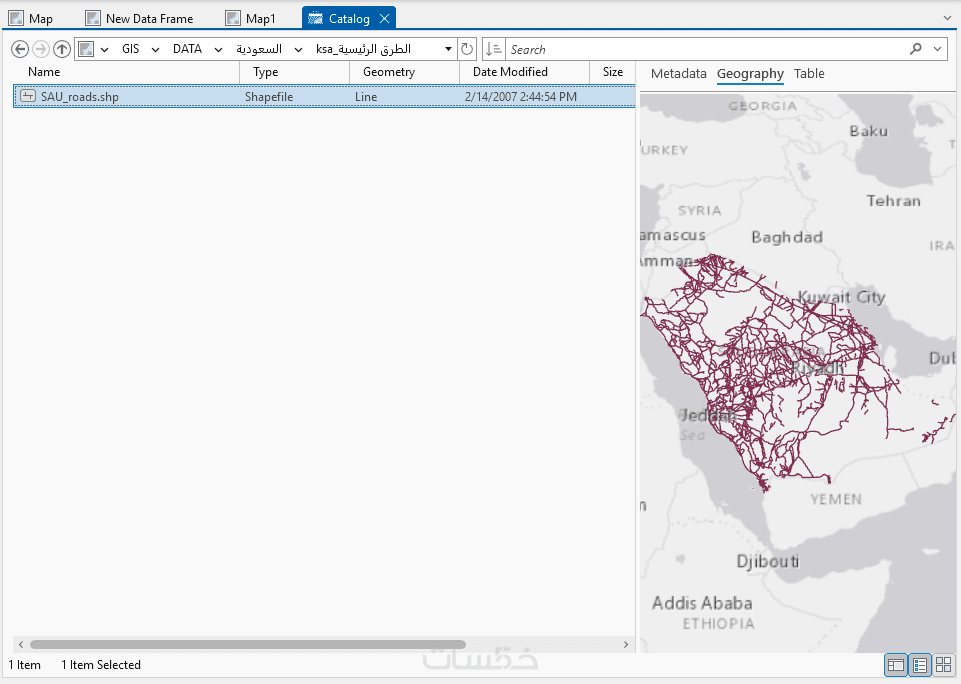Click the project location icon in path bar
Screen dimensions: 961x684
(x=87, y=49)
